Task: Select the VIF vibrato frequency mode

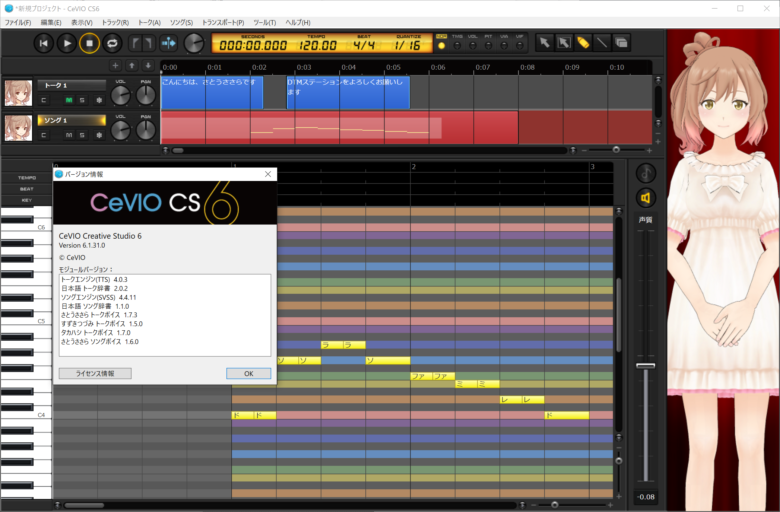Action: 520,45
